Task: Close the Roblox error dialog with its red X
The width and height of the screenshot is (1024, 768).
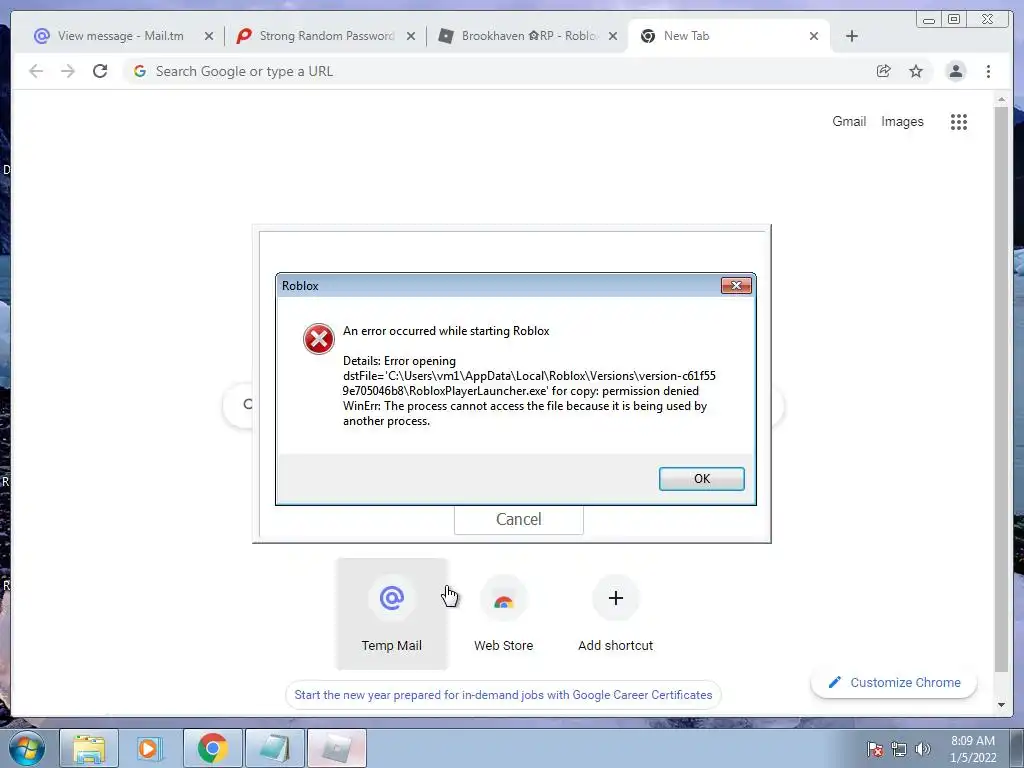Action: pos(736,285)
